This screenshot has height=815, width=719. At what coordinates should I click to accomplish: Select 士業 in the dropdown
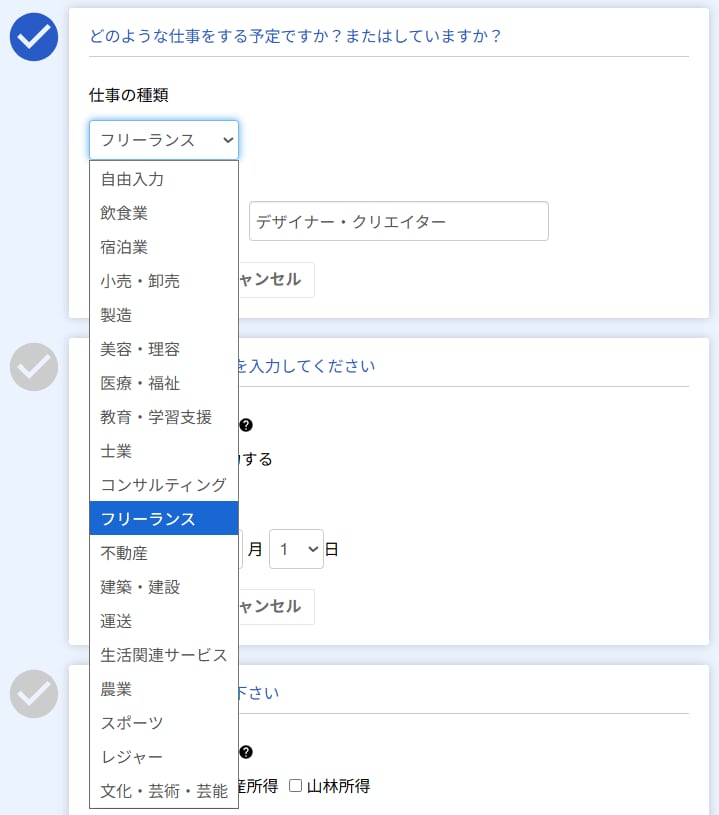[164, 451]
